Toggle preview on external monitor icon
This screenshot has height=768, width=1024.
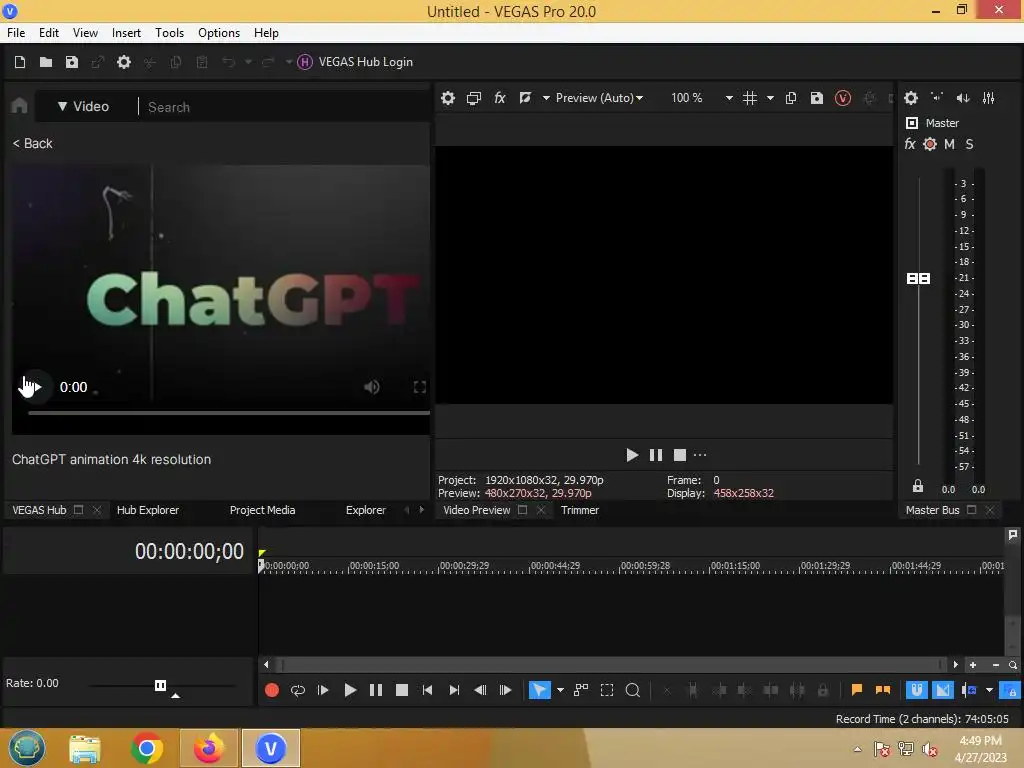pyautogui.click(x=474, y=98)
